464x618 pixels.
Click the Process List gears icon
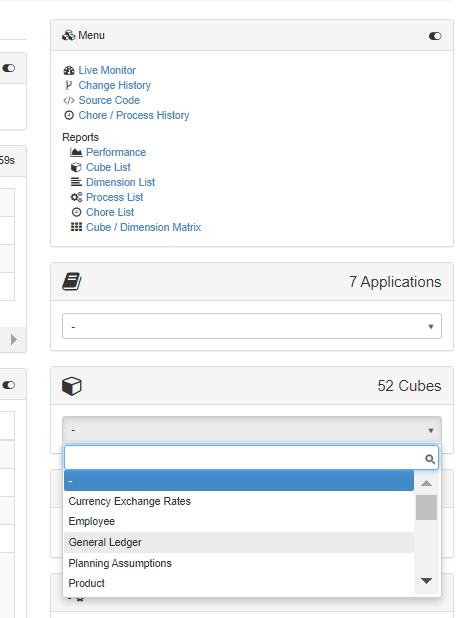click(x=76, y=197)
